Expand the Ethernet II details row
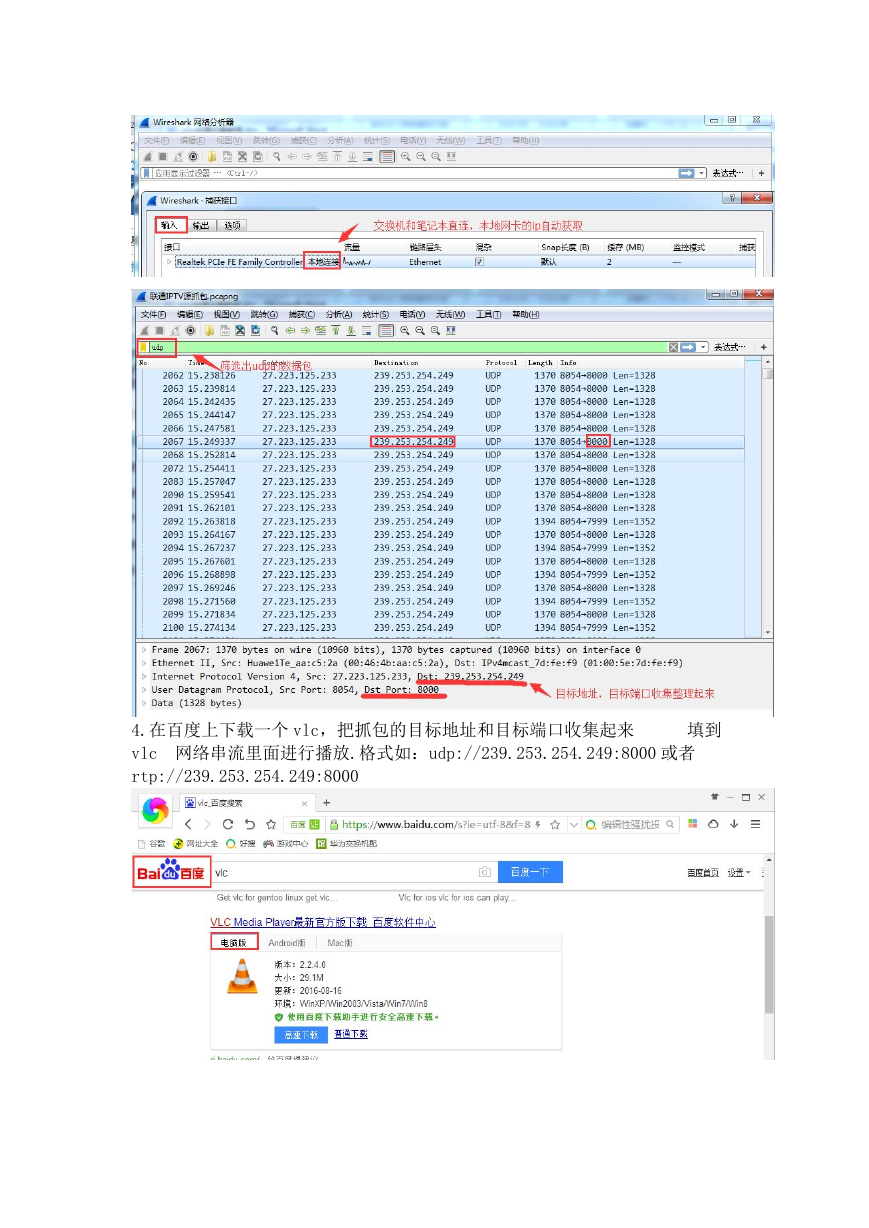The width and height of the screenshot is (869, 1228). pyautogui.click(x=144, y=663)
